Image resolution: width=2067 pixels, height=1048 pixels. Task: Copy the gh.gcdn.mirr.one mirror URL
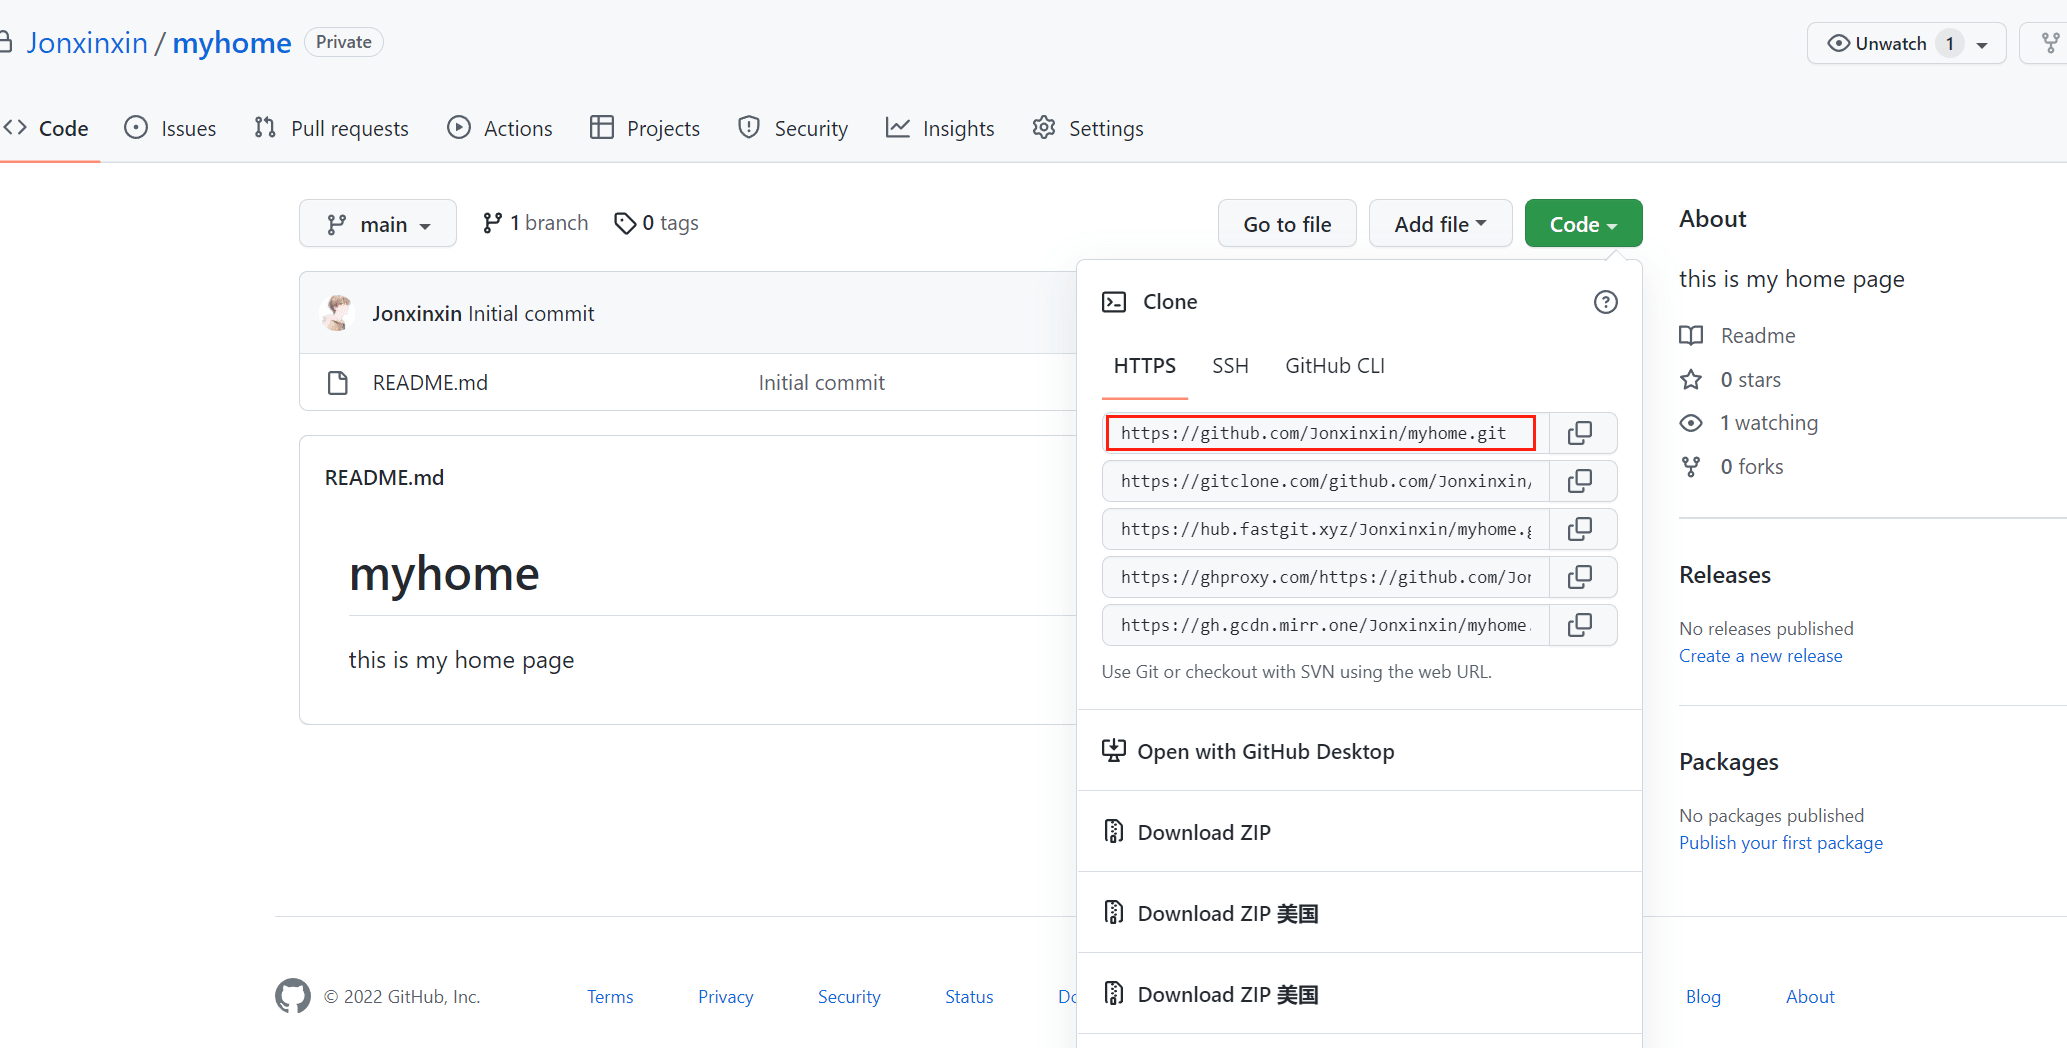(1580, 625)
